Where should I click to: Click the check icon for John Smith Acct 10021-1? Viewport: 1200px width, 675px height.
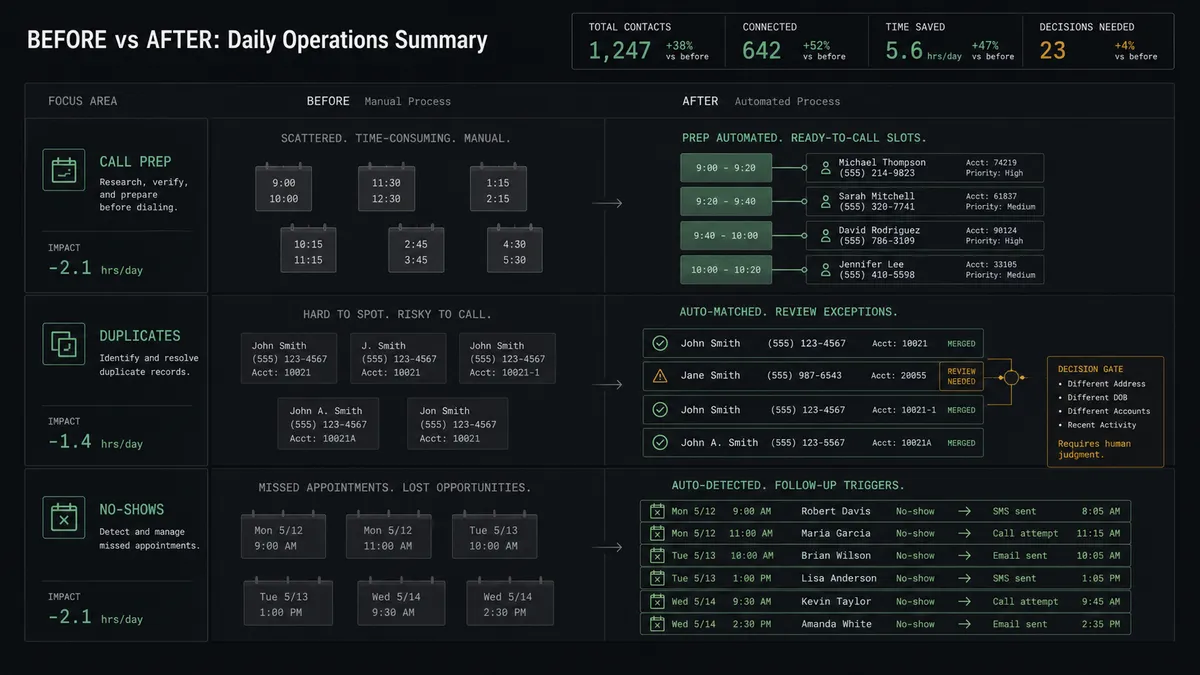660,410
